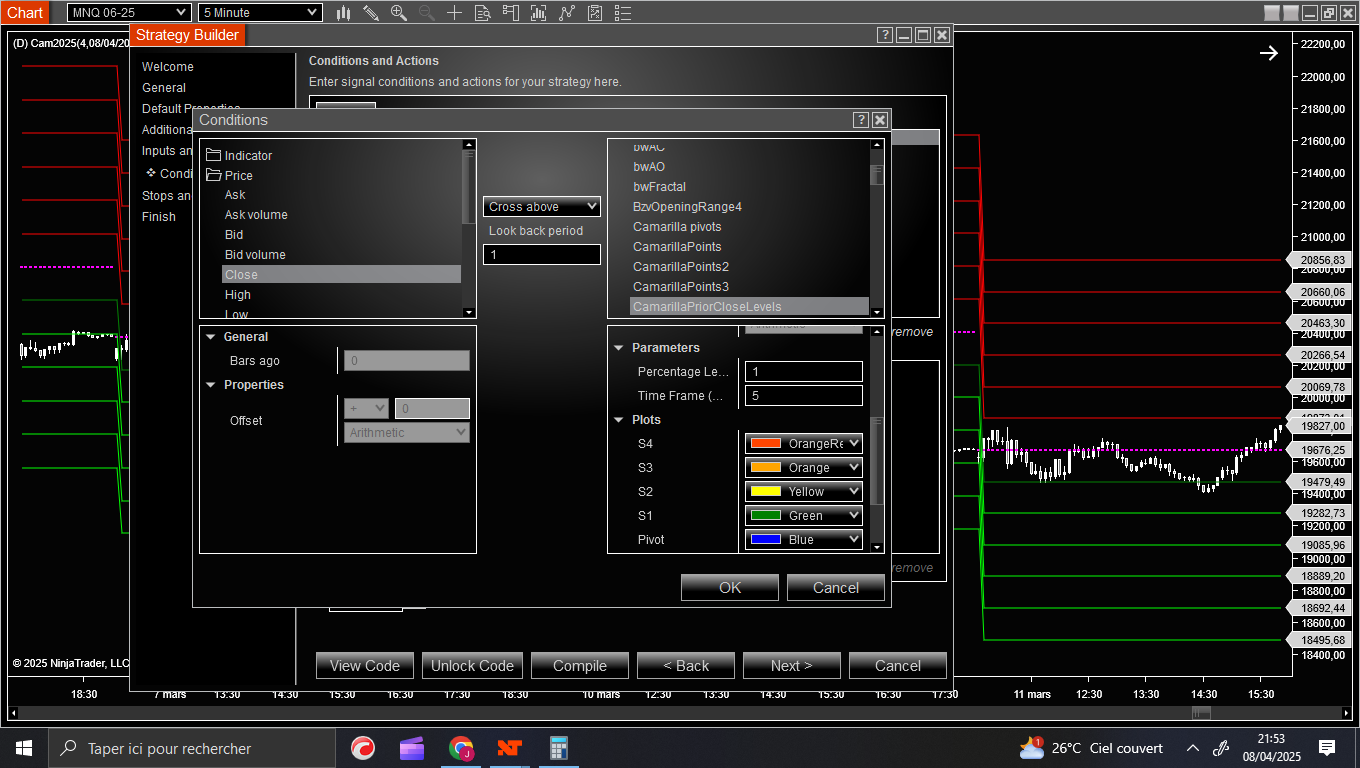
Task: Select the drawing tools pencil icon
Action: (371, 13)
